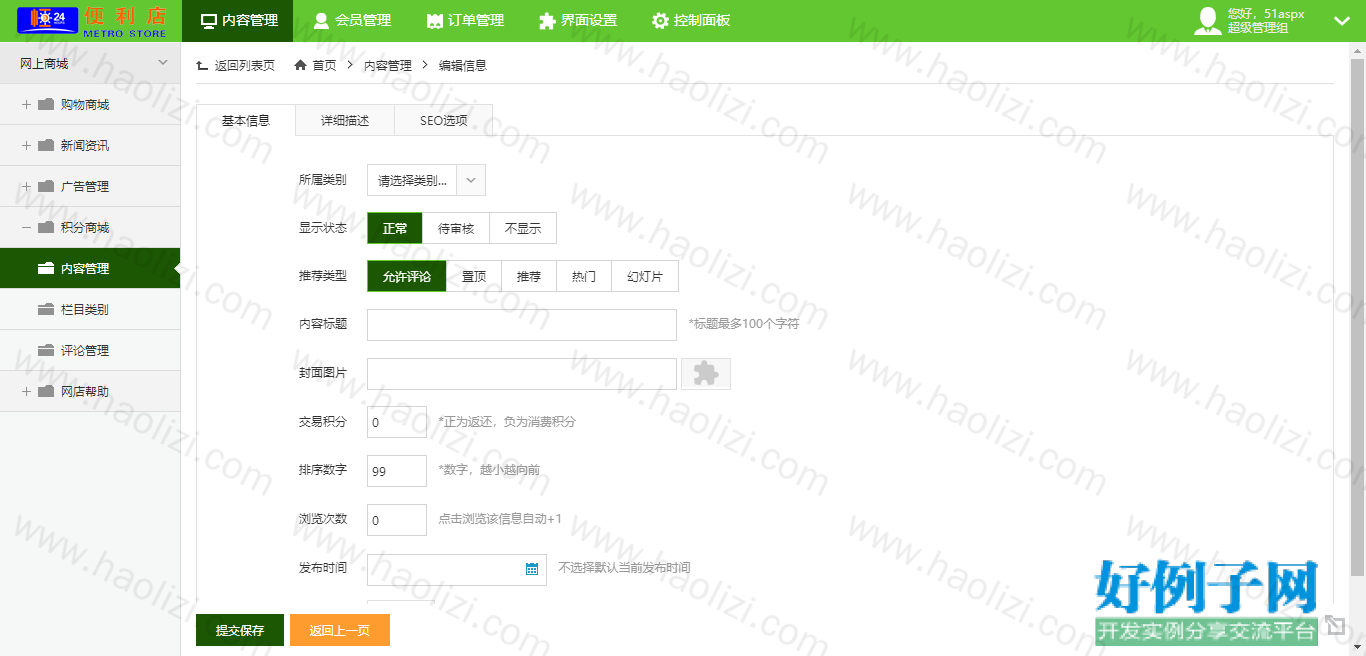Click the gear icon beside 控制面板
The height and width of the screenshot is (656, 1366).
click(x=660, y=20)
